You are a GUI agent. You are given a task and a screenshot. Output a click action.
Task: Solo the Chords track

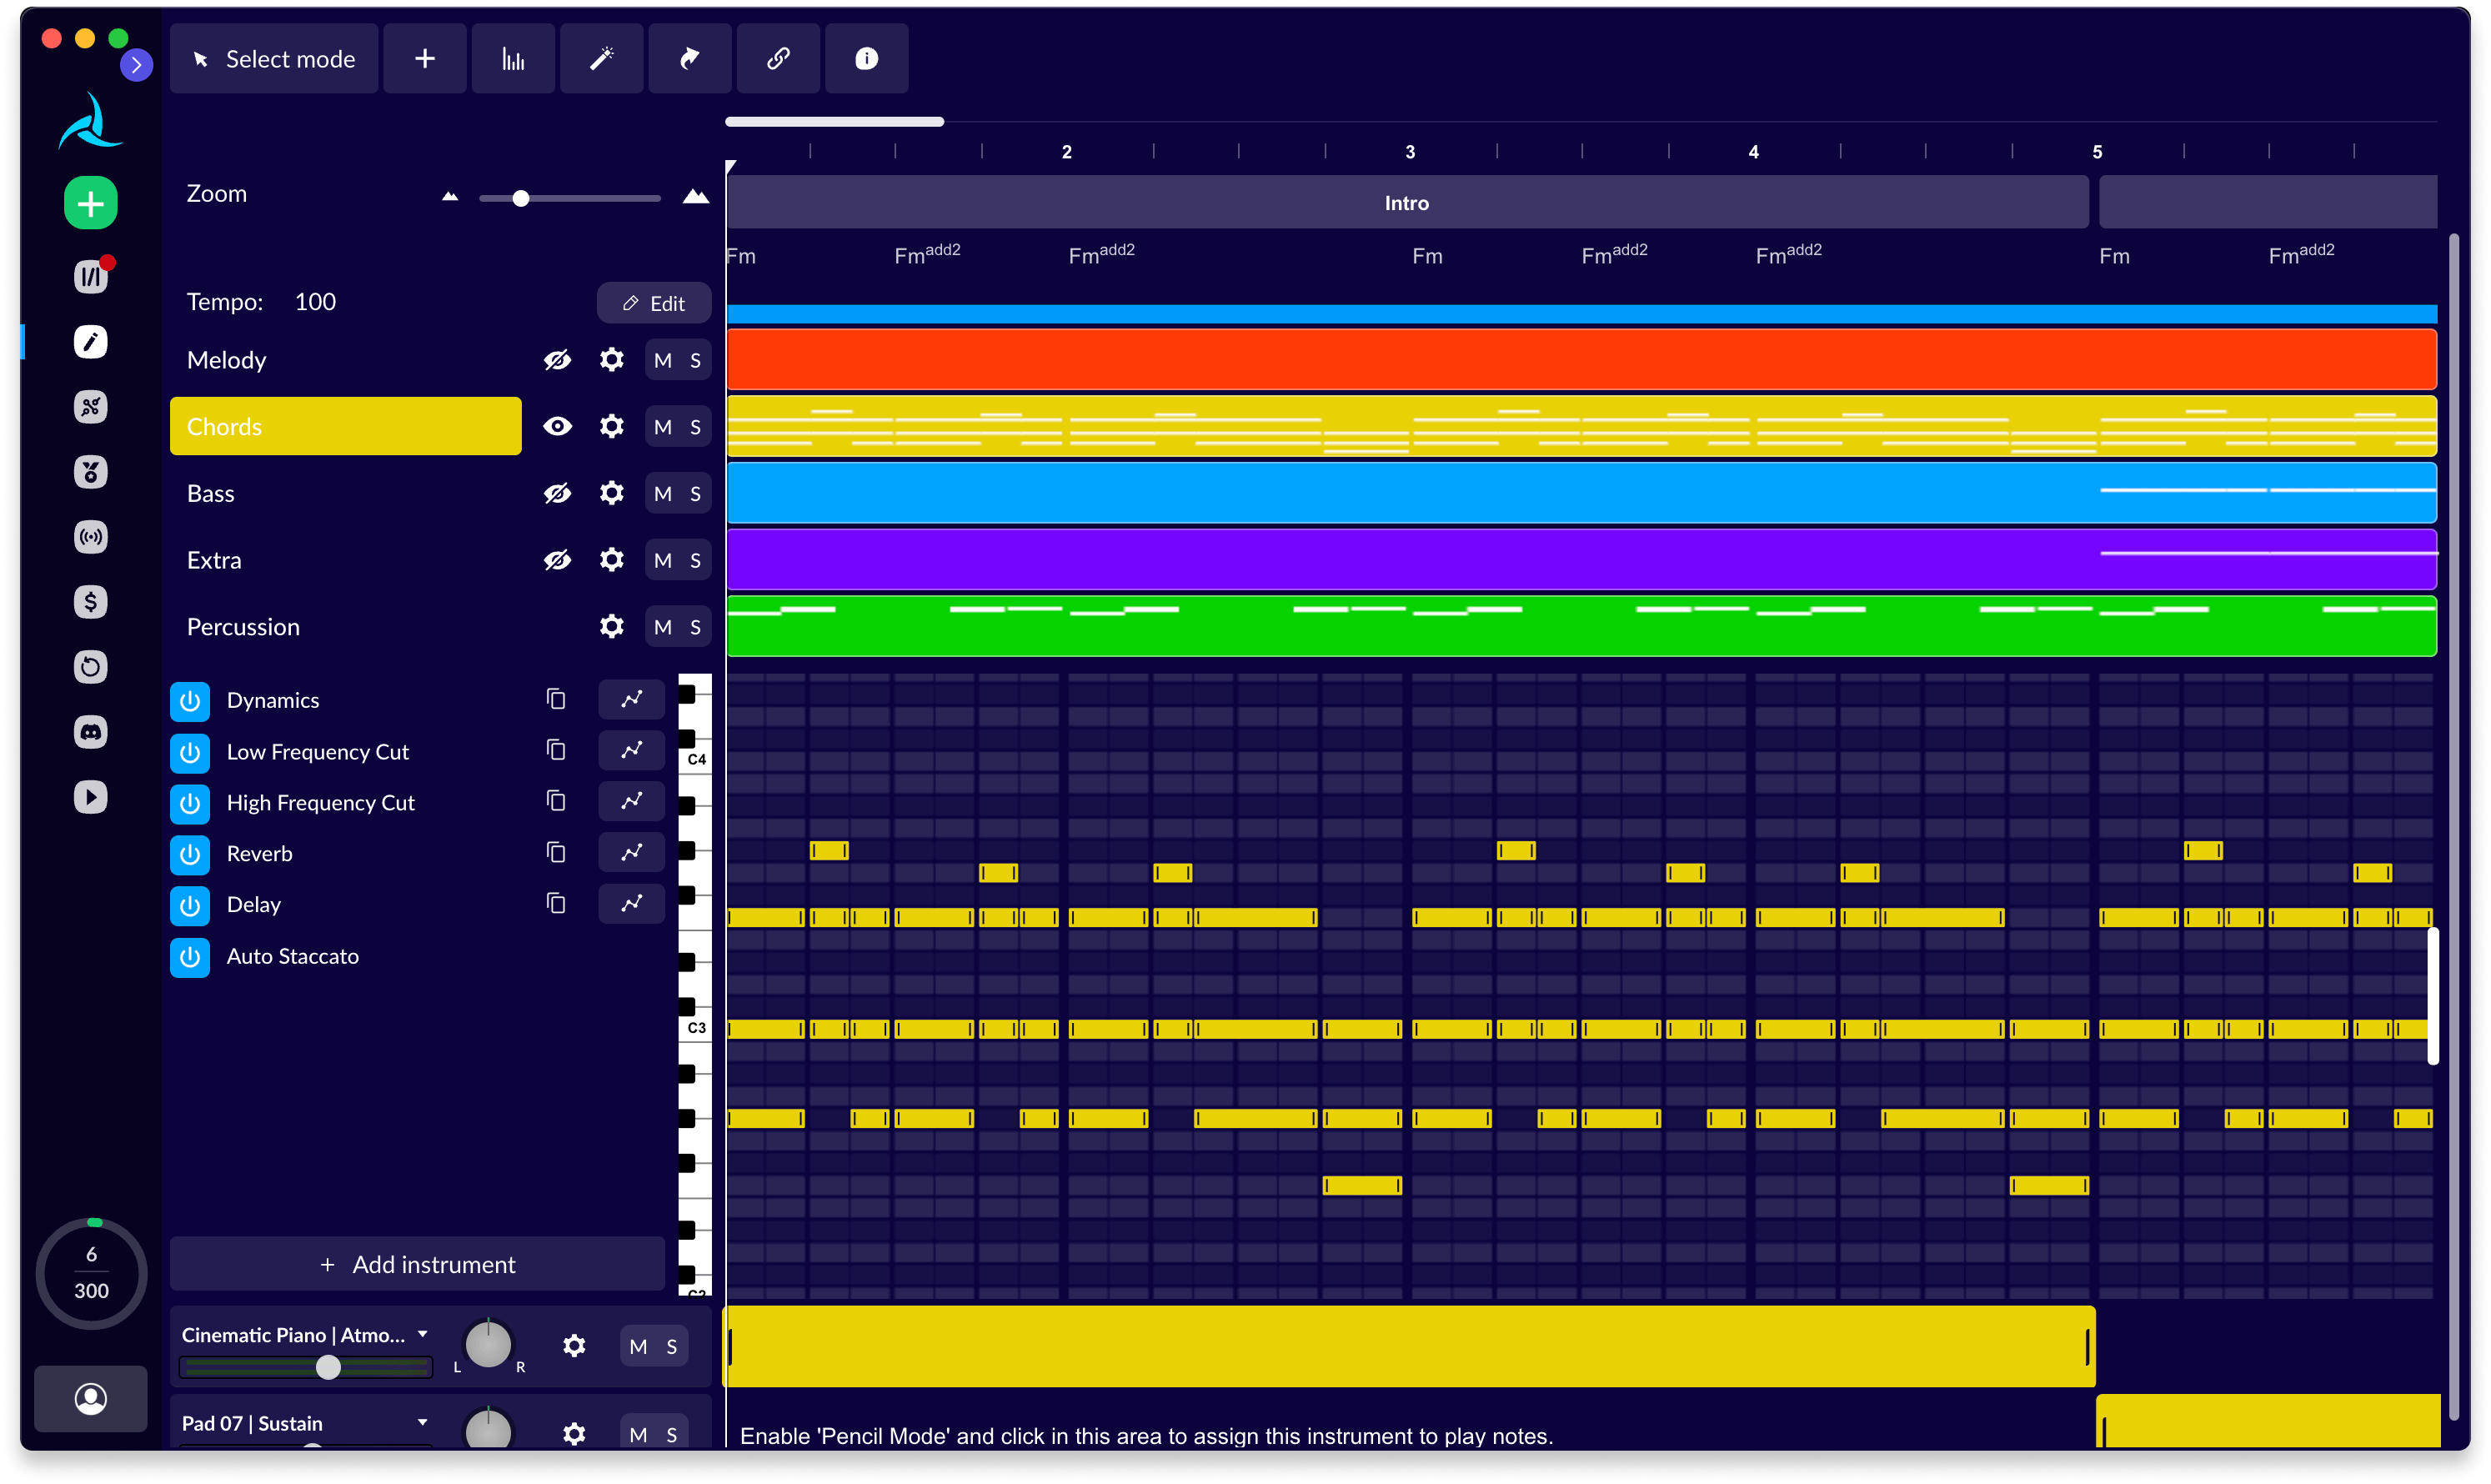point(696,427)
